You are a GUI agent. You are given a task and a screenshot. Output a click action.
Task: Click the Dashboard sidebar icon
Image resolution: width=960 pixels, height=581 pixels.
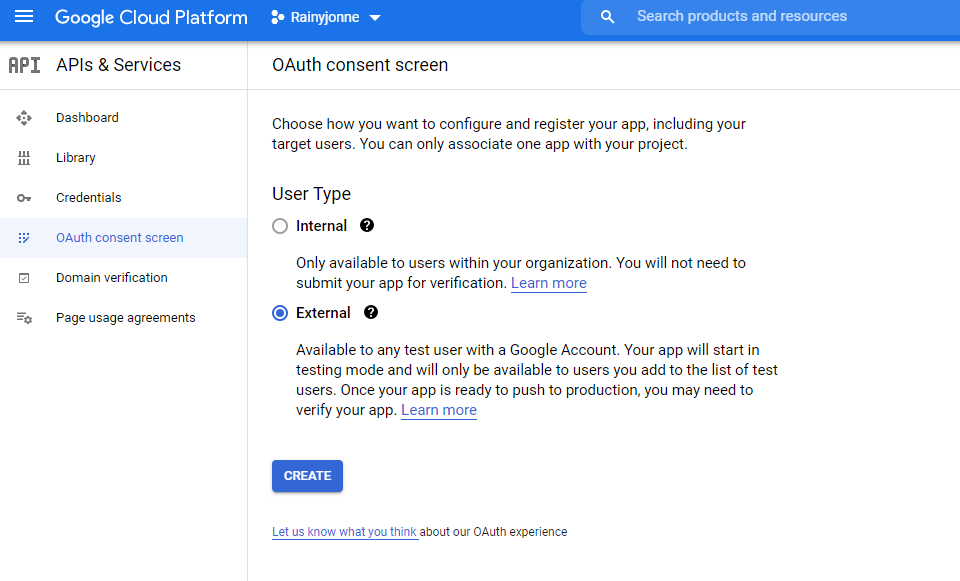[x=24, y=118]
